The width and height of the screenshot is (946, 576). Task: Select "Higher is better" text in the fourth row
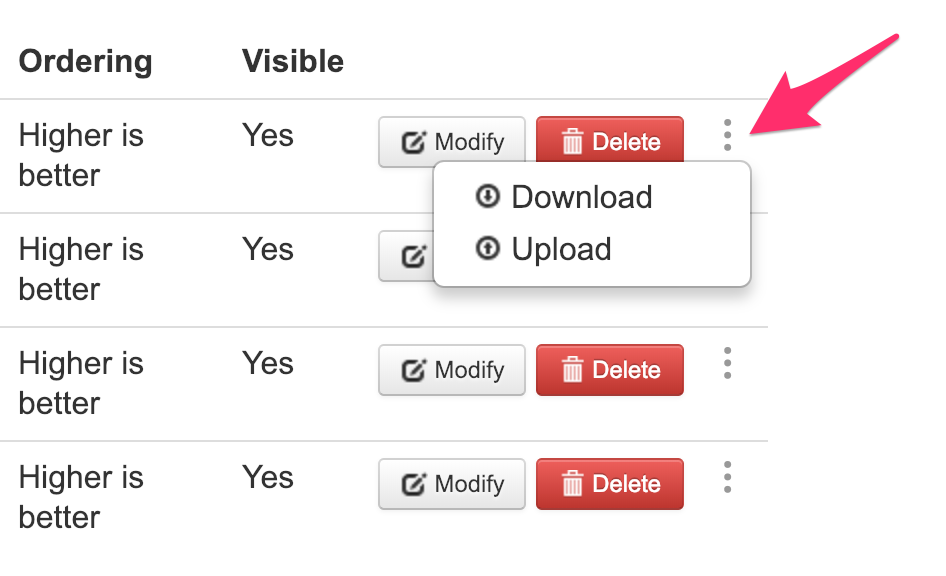click(81, 497)
